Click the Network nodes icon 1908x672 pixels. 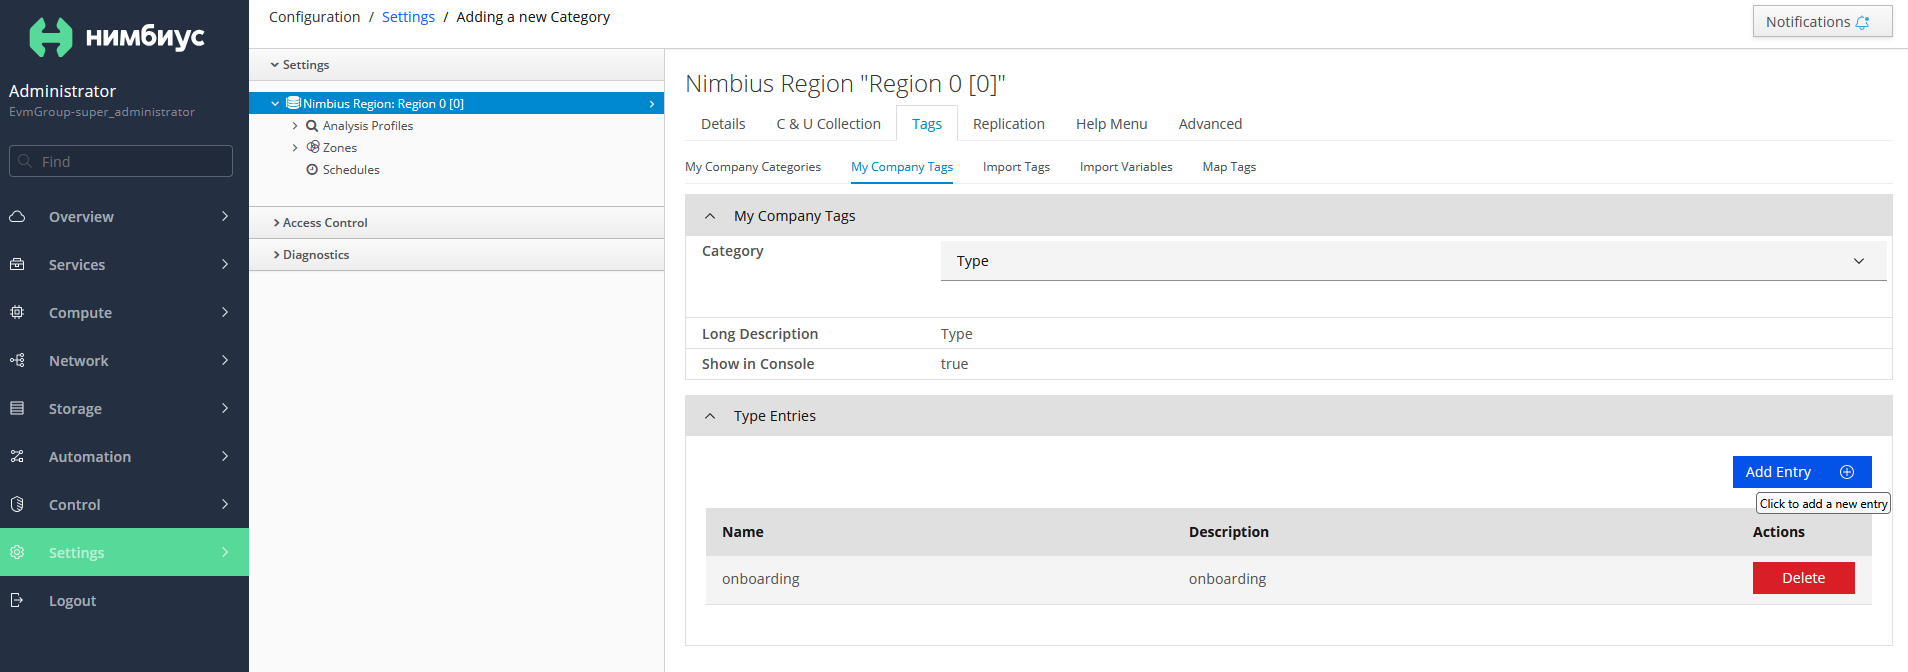pyautogui.click(x=17, y=360)
